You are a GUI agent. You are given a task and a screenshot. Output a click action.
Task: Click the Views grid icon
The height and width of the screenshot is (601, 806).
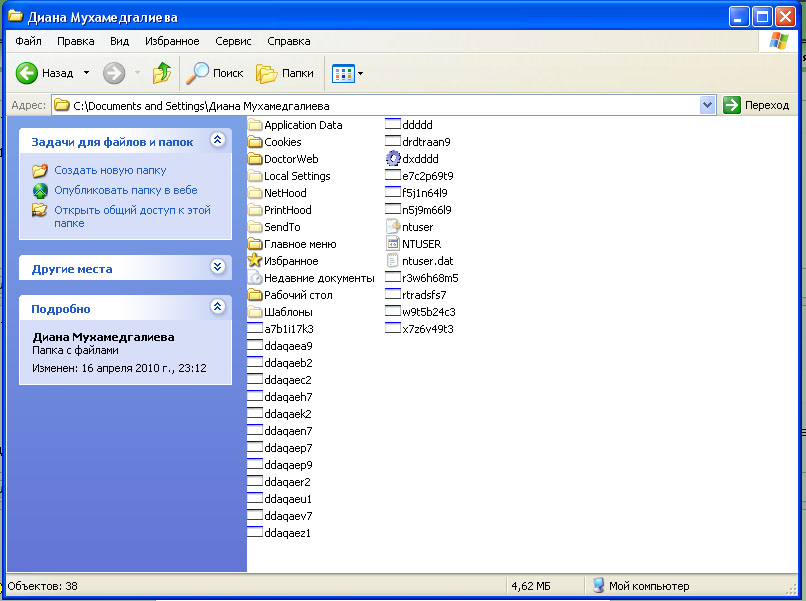[x=343, y=74]
